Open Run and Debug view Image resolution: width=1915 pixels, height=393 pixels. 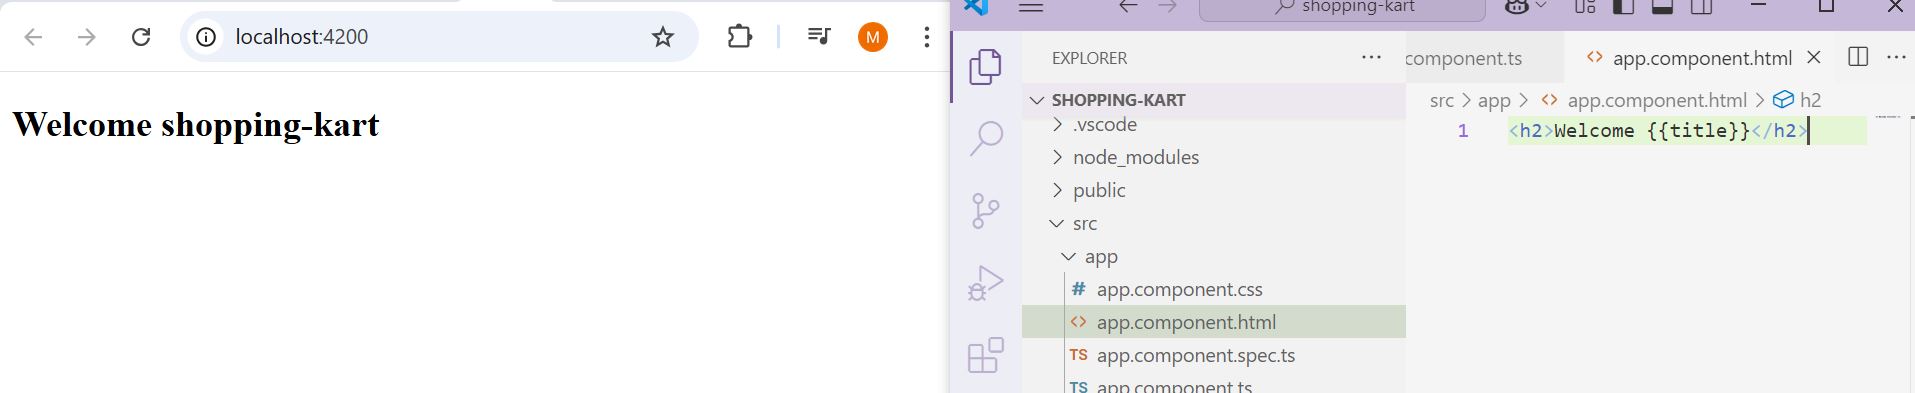[x=986, y=283]
